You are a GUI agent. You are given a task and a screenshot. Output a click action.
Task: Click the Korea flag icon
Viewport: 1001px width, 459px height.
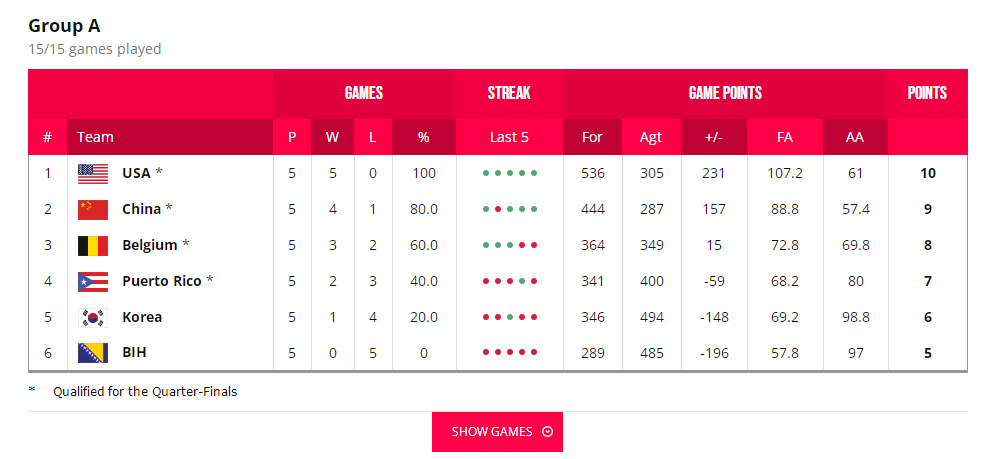[93, 317]
